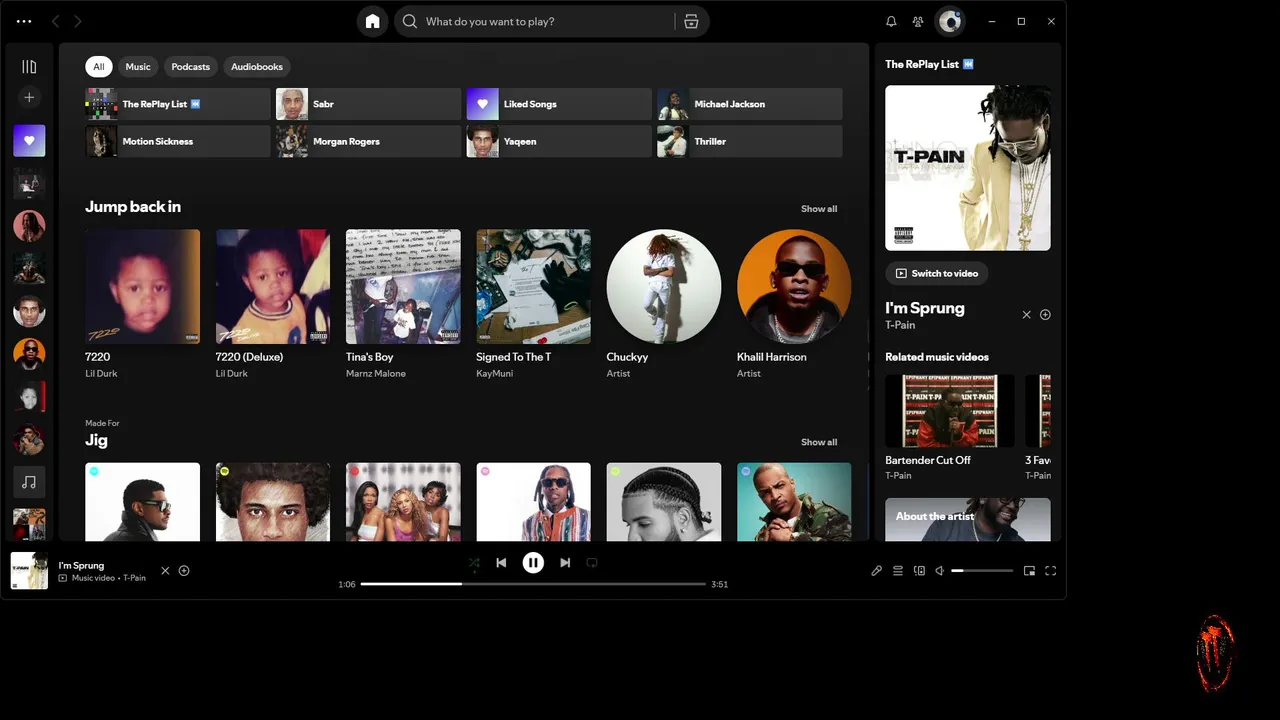The width and height of the screenshot is (1280, 720).
Task: Open the 7220 album cover
Action: click(x=142, y=287)
